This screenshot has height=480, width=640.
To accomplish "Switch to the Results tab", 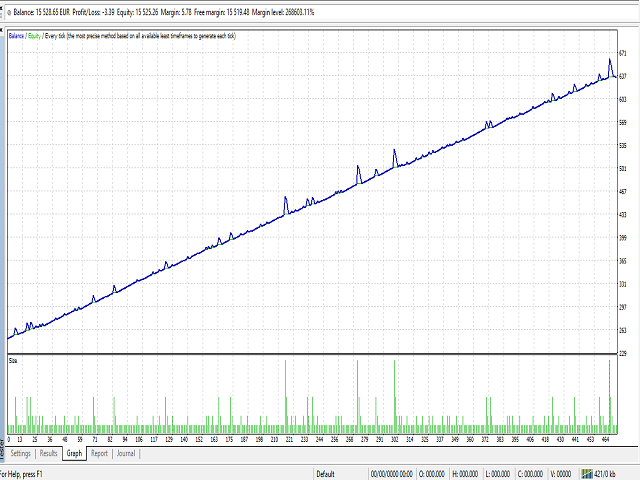I will [48, 453].
